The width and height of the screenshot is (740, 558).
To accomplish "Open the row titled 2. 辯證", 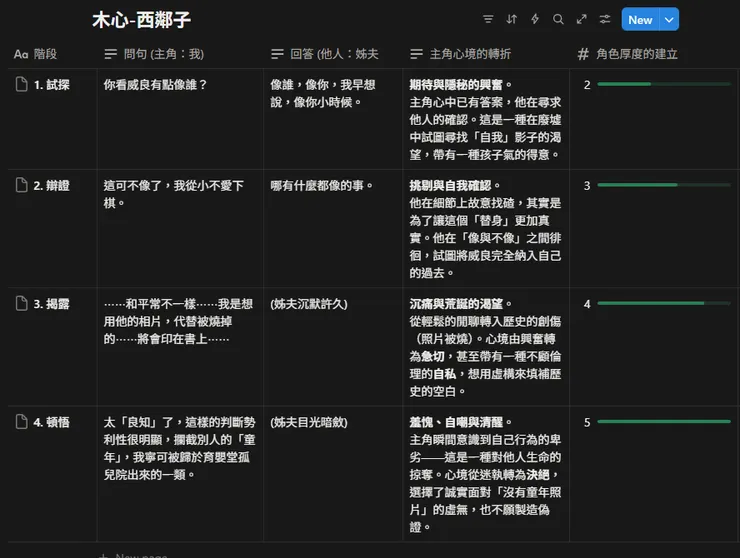I will pyautogui.click(x=51, y=186).
